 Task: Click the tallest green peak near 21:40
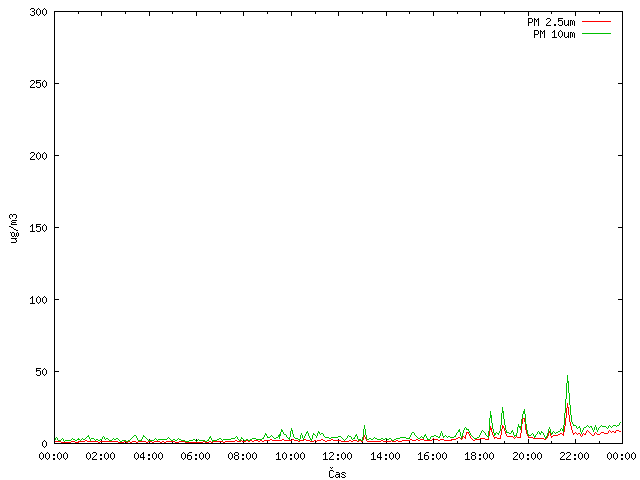click(567, 376)
